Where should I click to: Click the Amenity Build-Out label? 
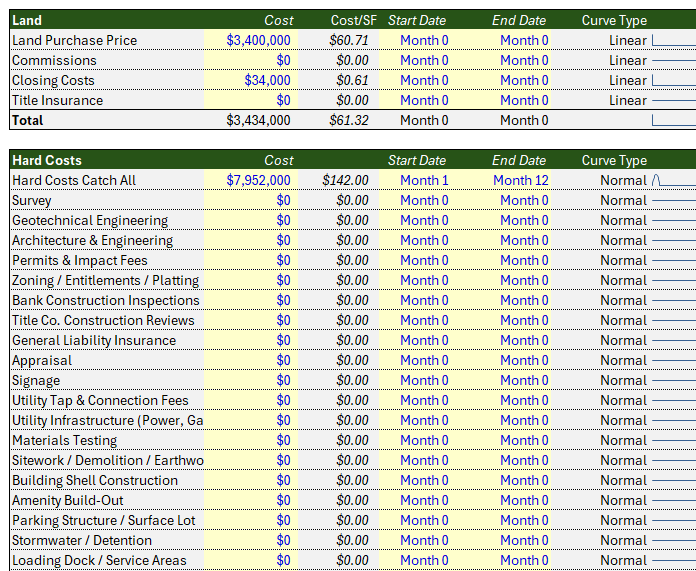[x=67, y=500]
